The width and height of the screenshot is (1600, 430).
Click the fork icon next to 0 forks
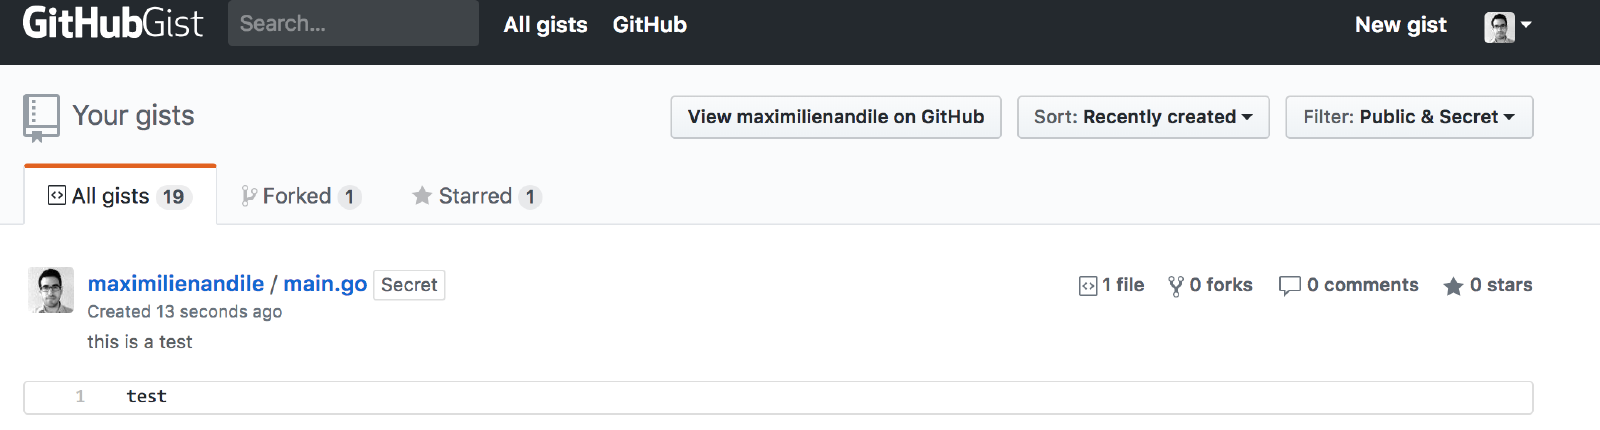point(1176,286)
